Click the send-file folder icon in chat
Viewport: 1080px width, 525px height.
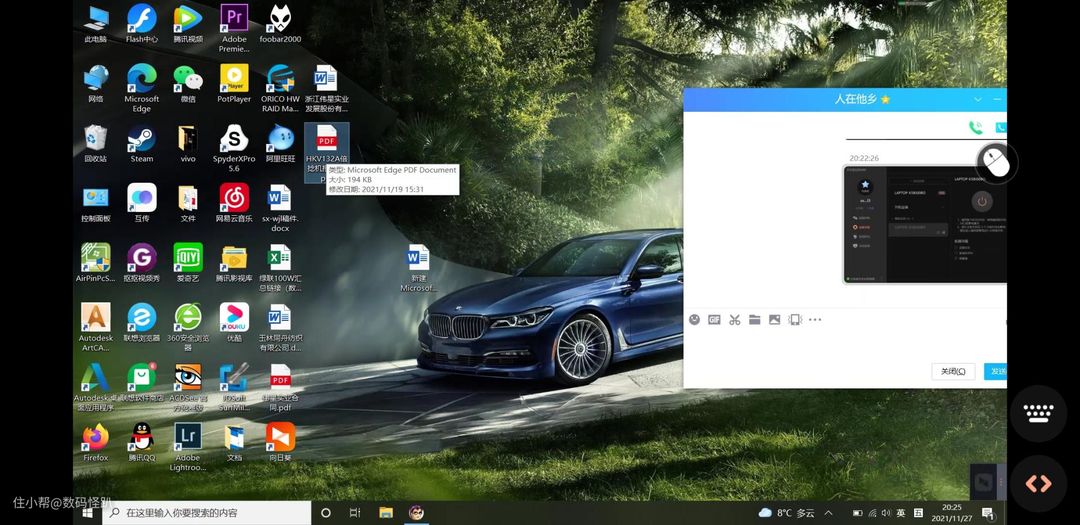[754, 320]
